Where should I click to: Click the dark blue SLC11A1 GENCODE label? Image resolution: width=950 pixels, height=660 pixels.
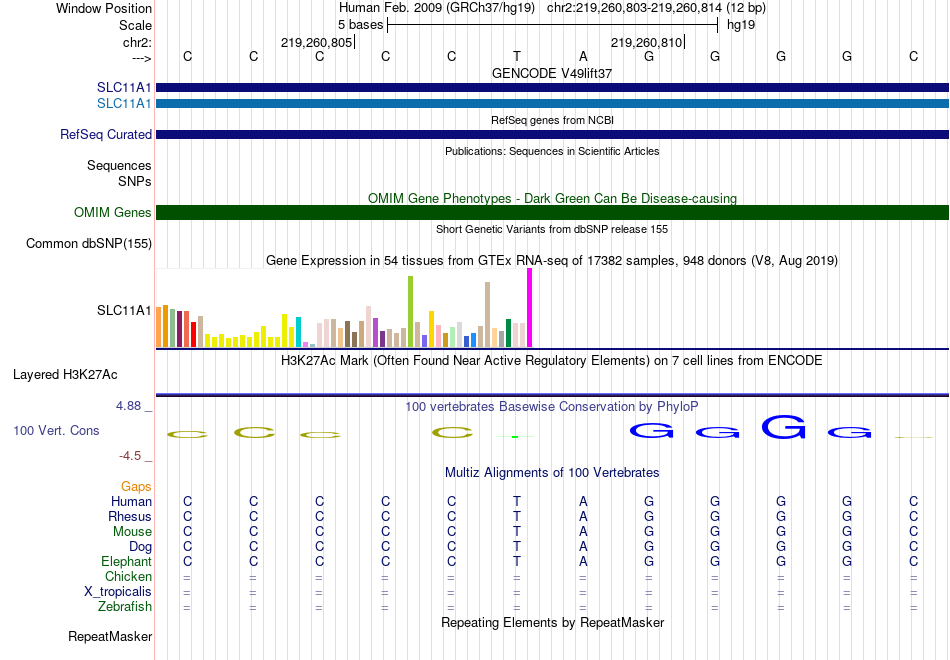click(124, 88)
